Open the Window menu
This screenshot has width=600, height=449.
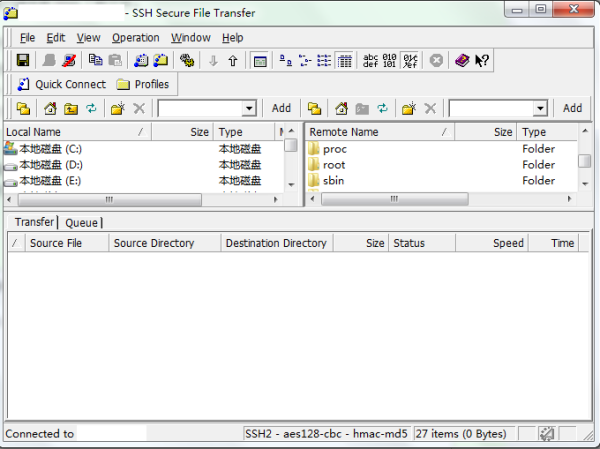click(191, 38)
